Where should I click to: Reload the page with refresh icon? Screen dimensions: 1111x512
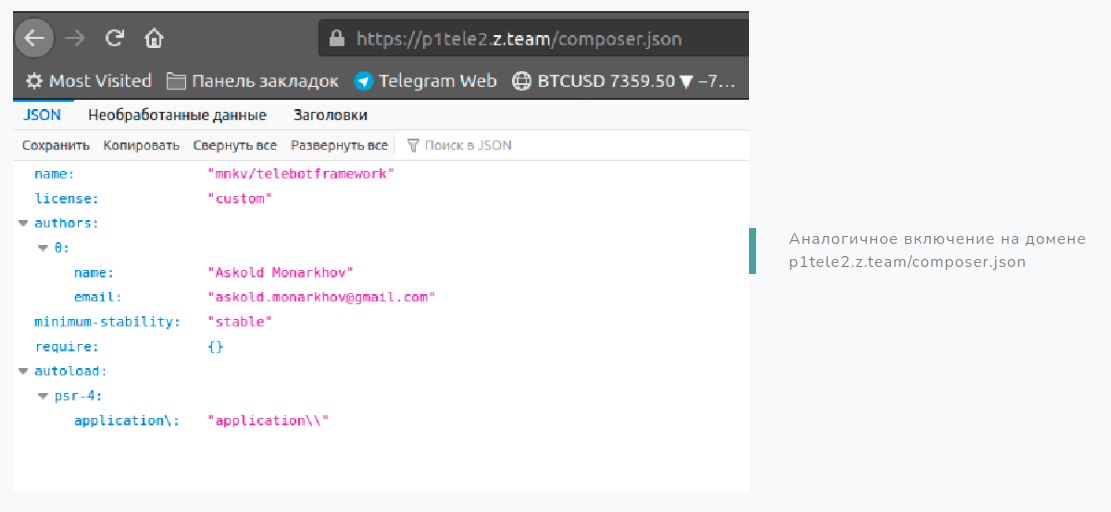[114, 38]
